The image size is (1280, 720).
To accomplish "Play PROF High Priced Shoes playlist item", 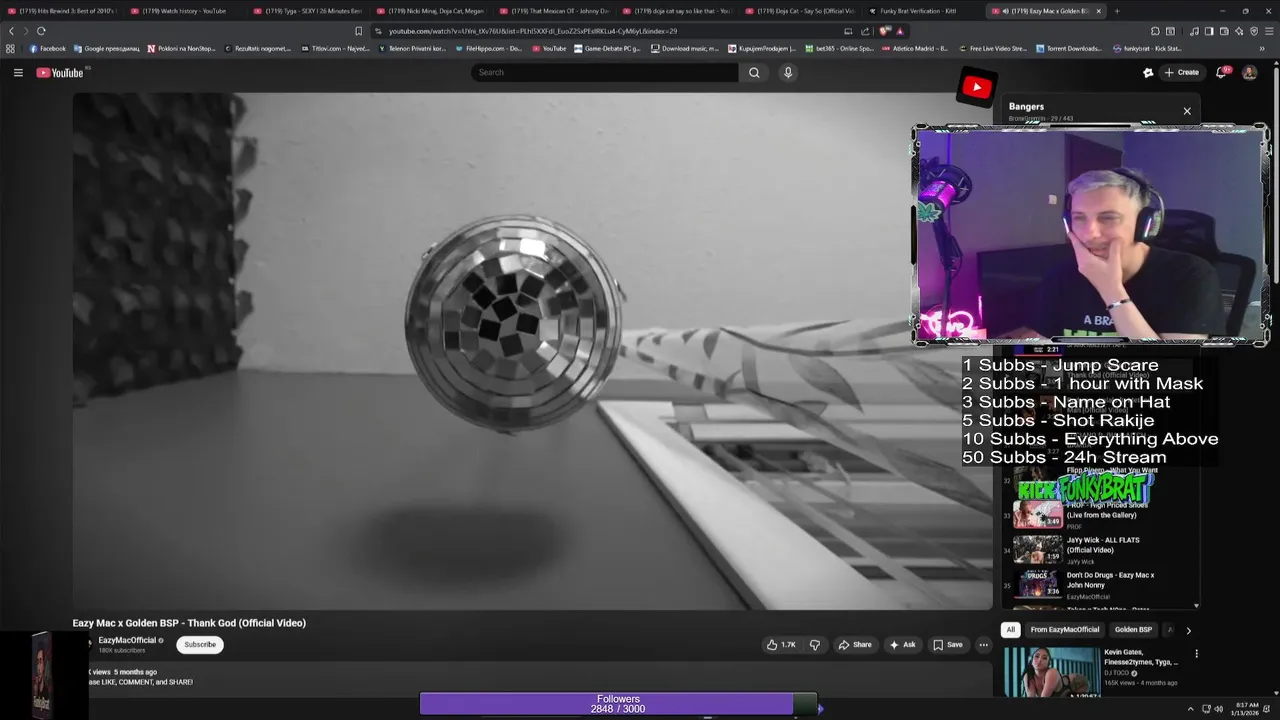I will coord(1100,514).
